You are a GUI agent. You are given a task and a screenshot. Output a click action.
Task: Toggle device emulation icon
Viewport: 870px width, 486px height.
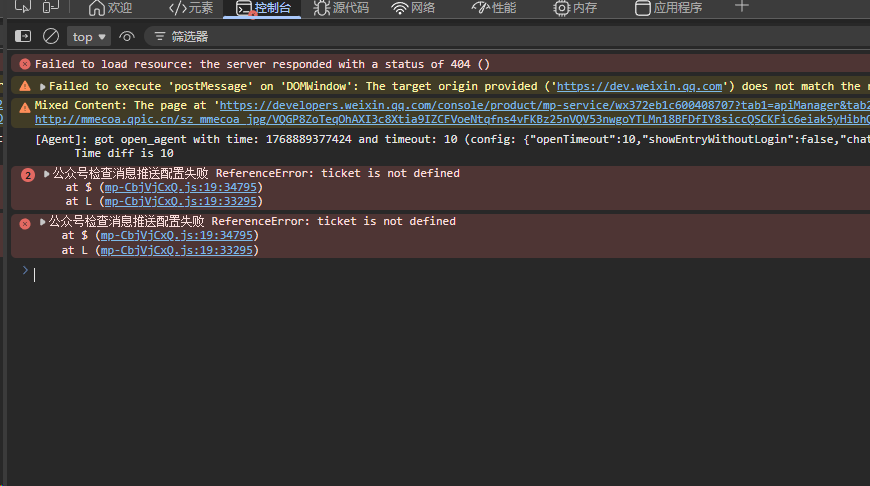[x=50, y=7]
